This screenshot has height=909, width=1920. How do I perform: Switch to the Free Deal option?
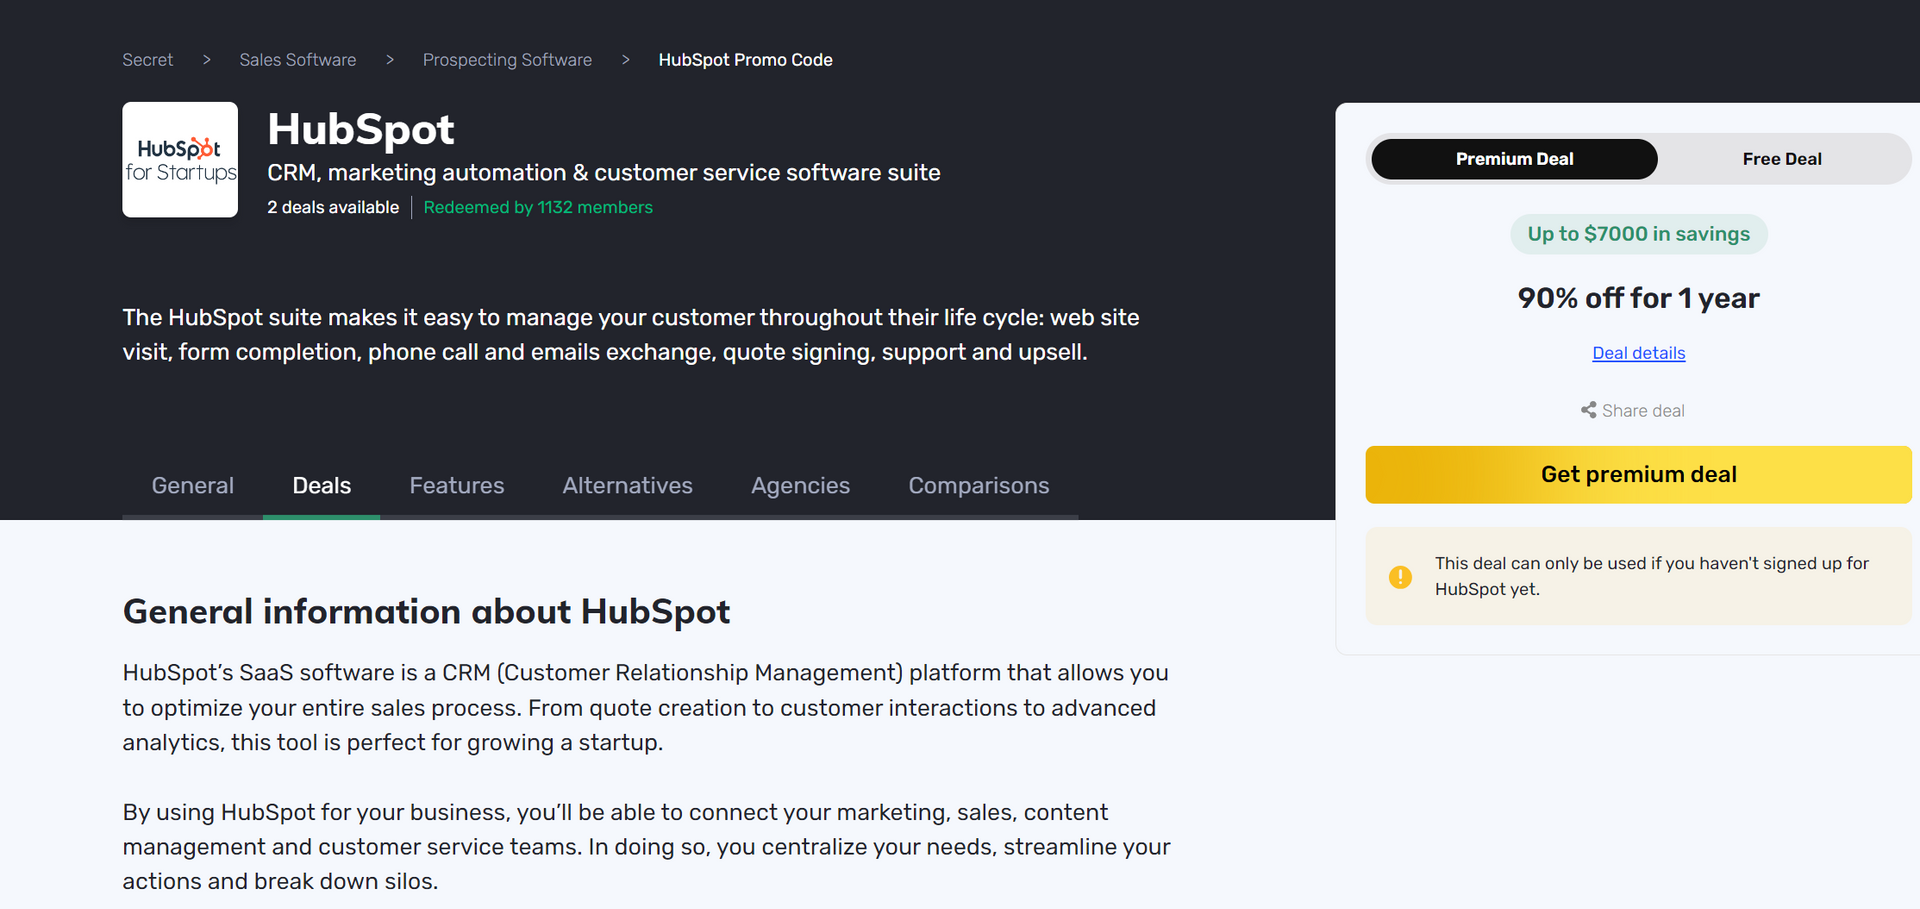1782,159
